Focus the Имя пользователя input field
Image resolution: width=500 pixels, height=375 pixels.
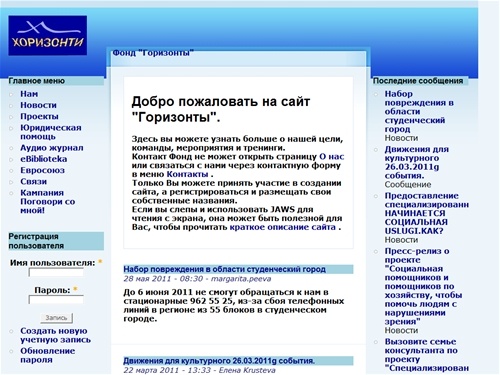56,273
